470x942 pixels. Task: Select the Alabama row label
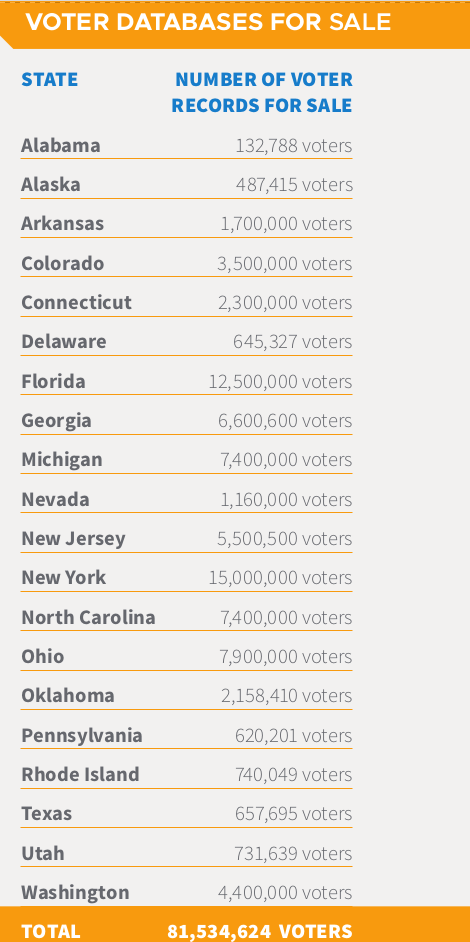[61, 145]
